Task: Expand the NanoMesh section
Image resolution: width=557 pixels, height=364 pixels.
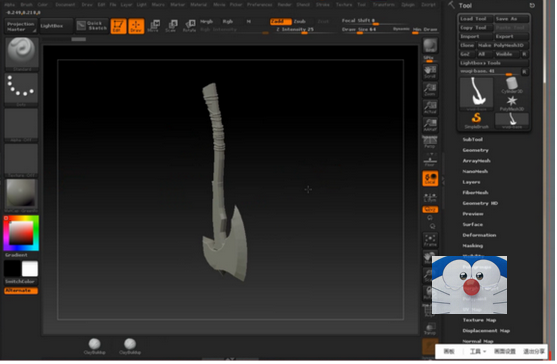Action: click(x=475, y=172)
